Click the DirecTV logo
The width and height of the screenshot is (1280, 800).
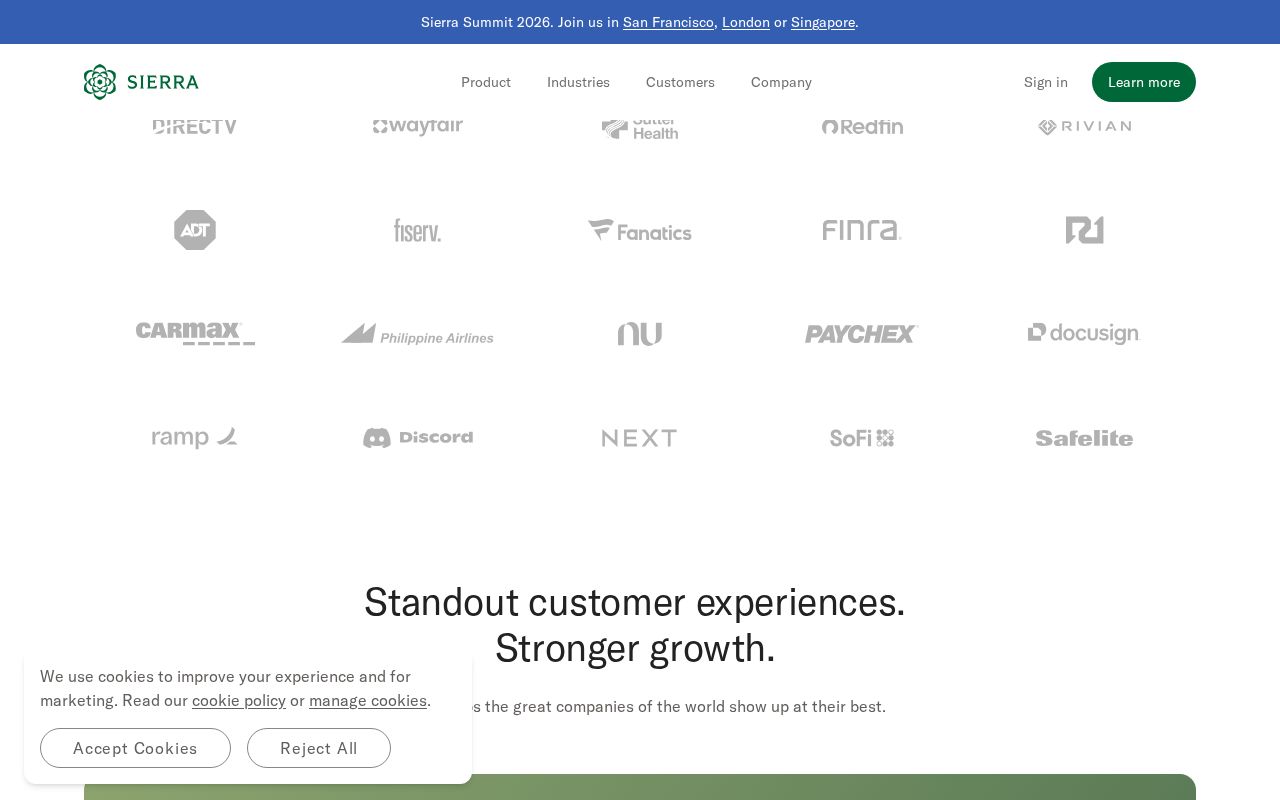point(195,127)
